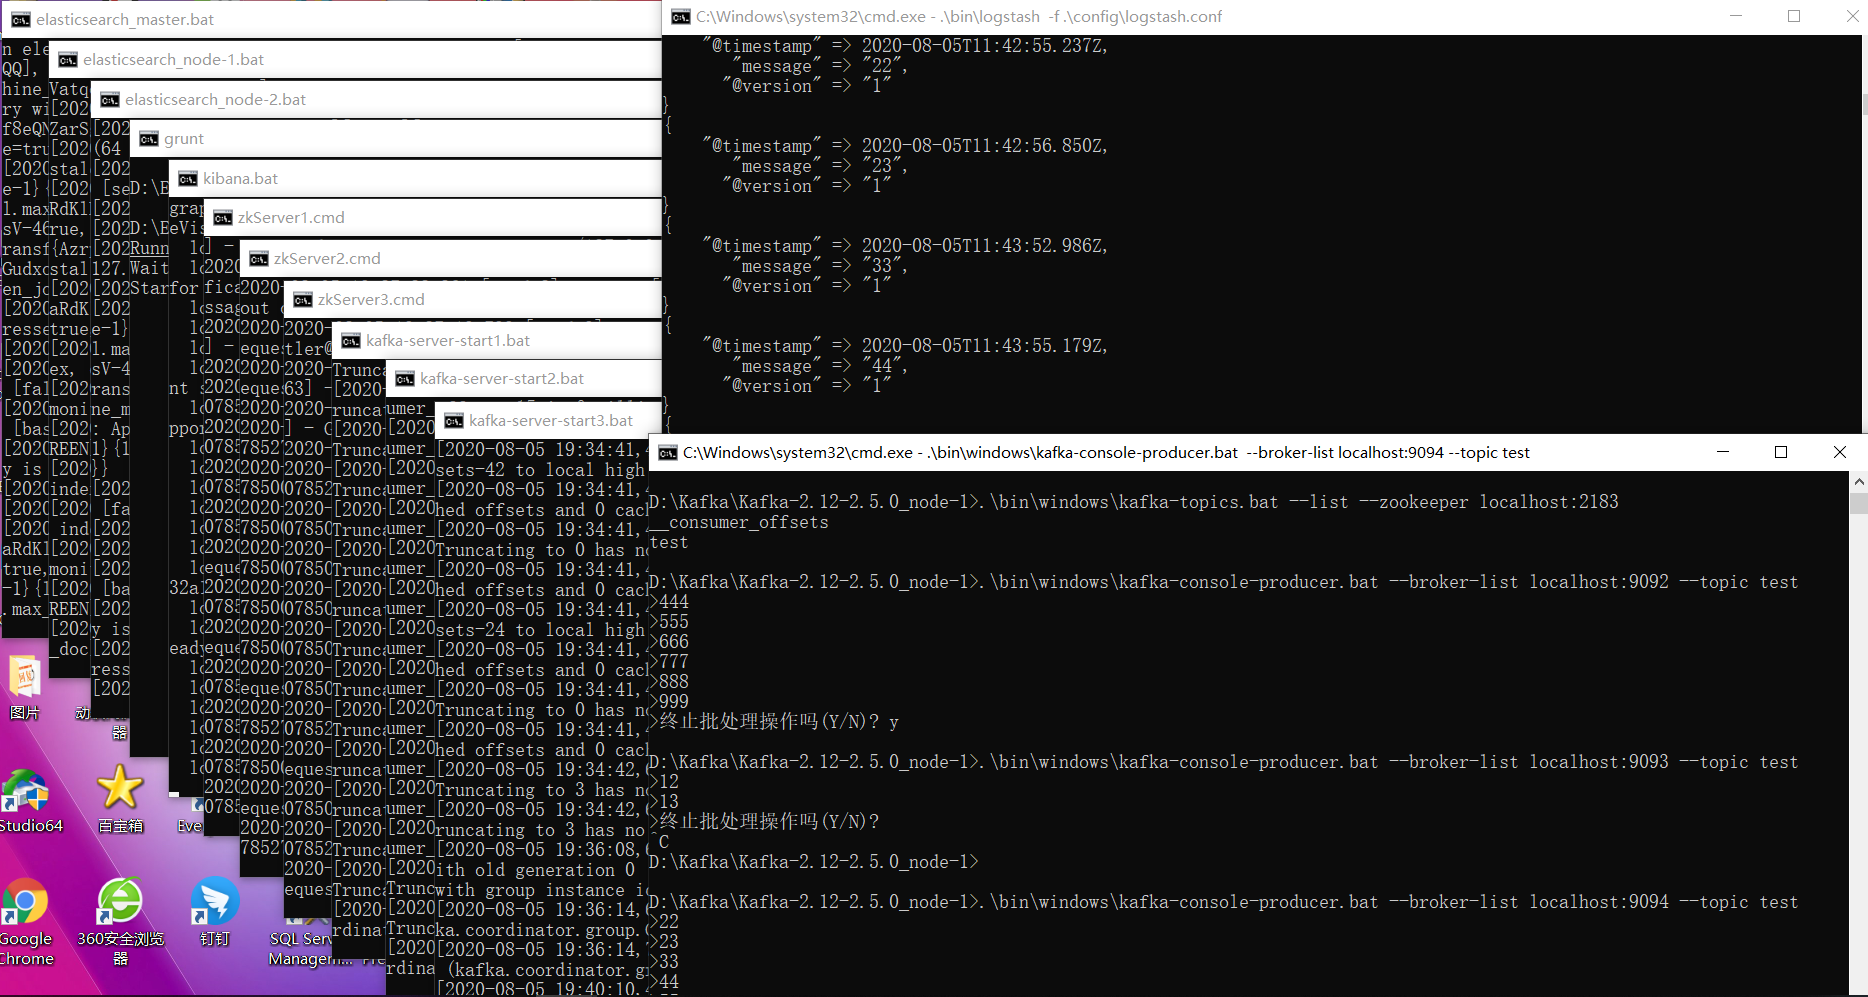1868x997 pixels.
Task: Focus the elasticsearch_master.bat window title
Action: pos(125,20)
